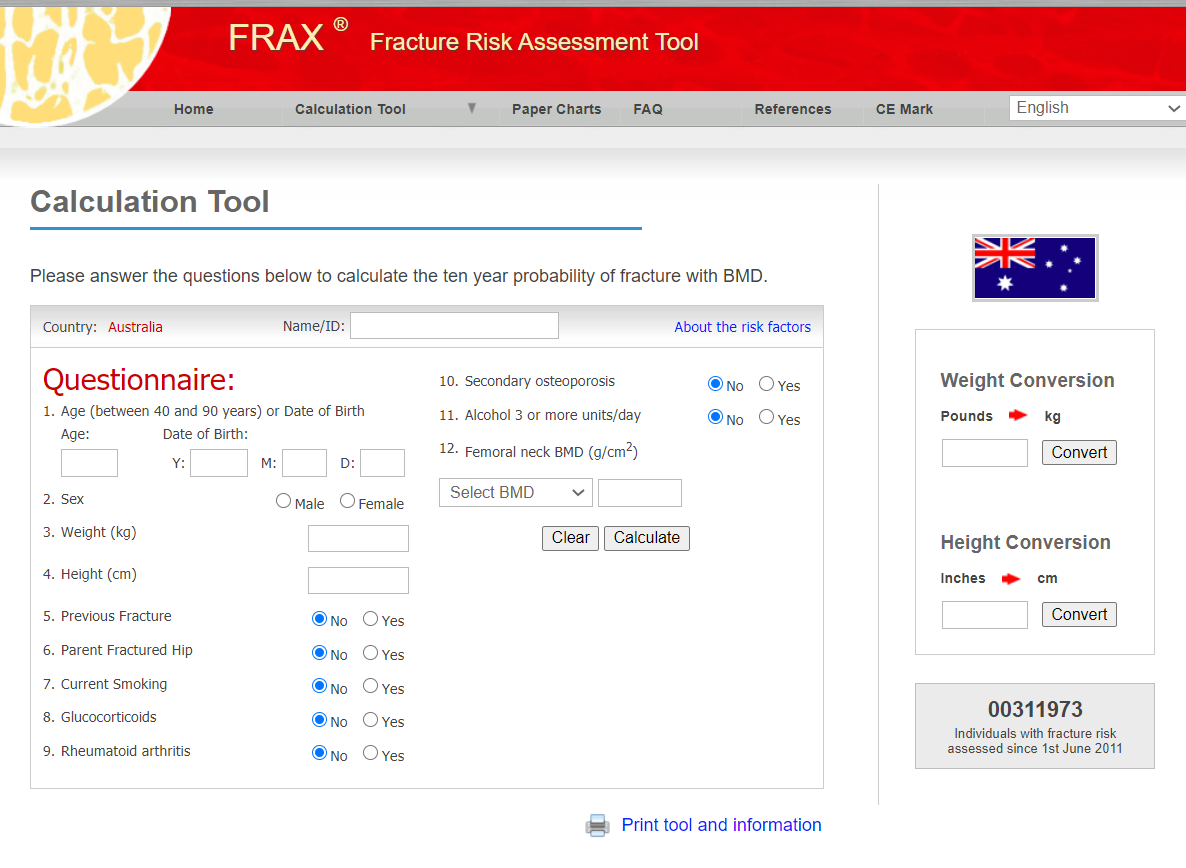Open the FAQ page
This screenshot has height=868, width=1186.
coord(648,109)
